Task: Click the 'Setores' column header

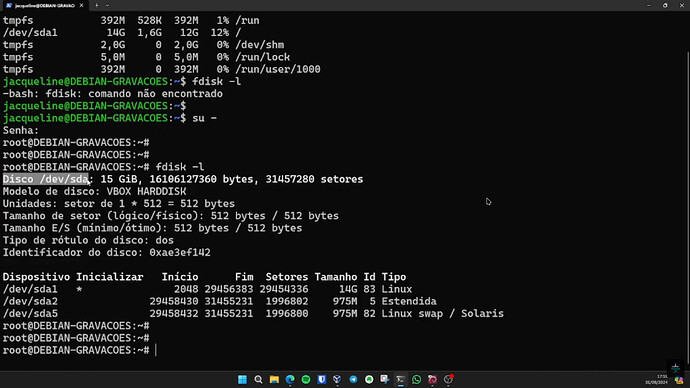Action: click(286, 277)
